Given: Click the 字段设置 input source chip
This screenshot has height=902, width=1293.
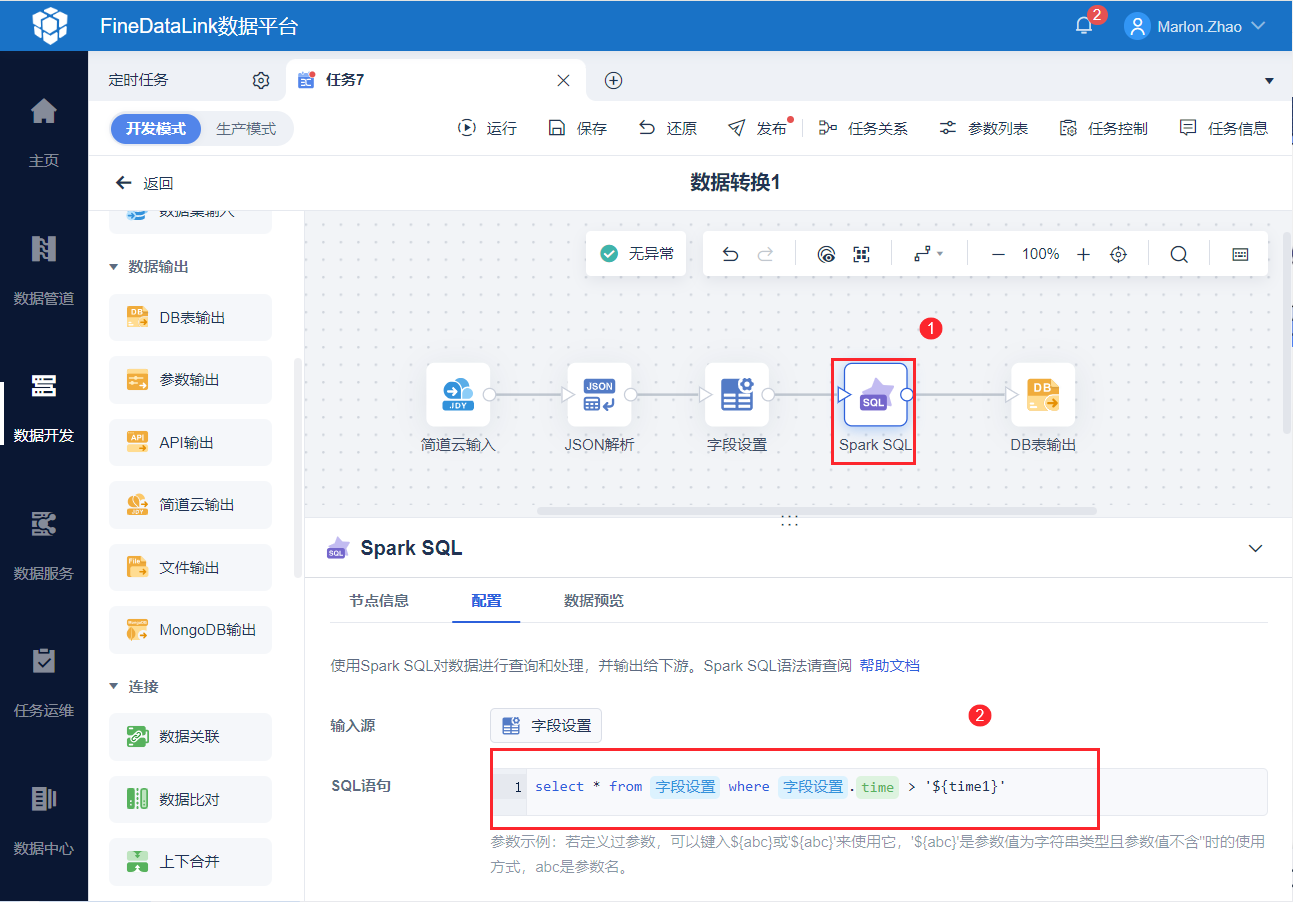Looking at the screenshot, I should [x=546, y=726].
